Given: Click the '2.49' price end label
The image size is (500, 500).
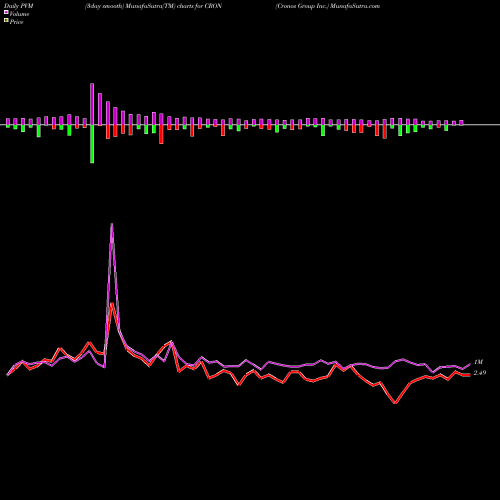Looking at the screenshot, I should click(x=480, y=373).
